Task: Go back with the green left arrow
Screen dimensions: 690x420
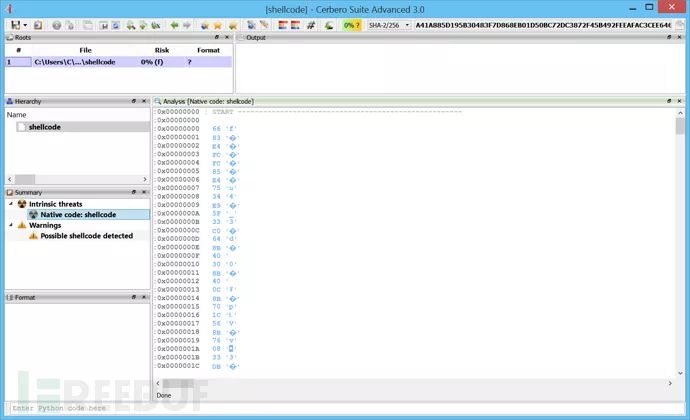Action: pyautogui.click(x=174, y=26)
